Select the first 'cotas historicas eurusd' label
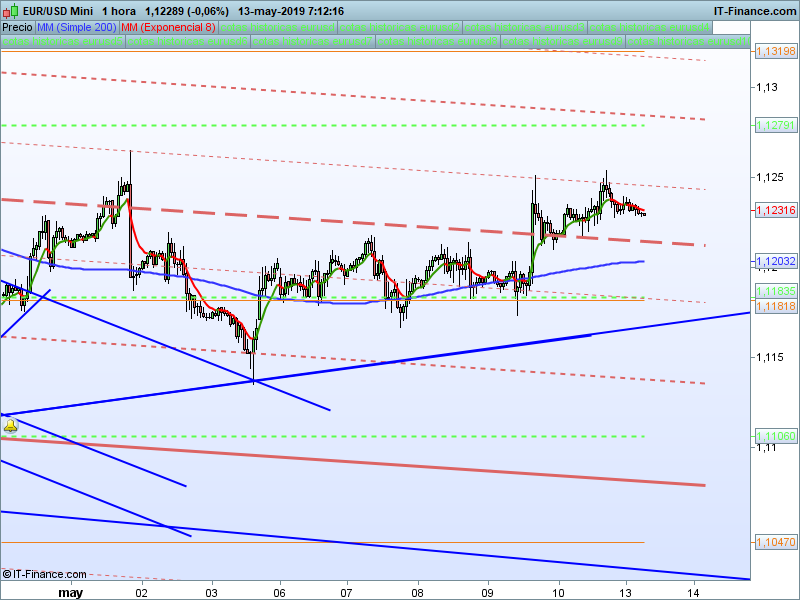 tap(278, 27)
